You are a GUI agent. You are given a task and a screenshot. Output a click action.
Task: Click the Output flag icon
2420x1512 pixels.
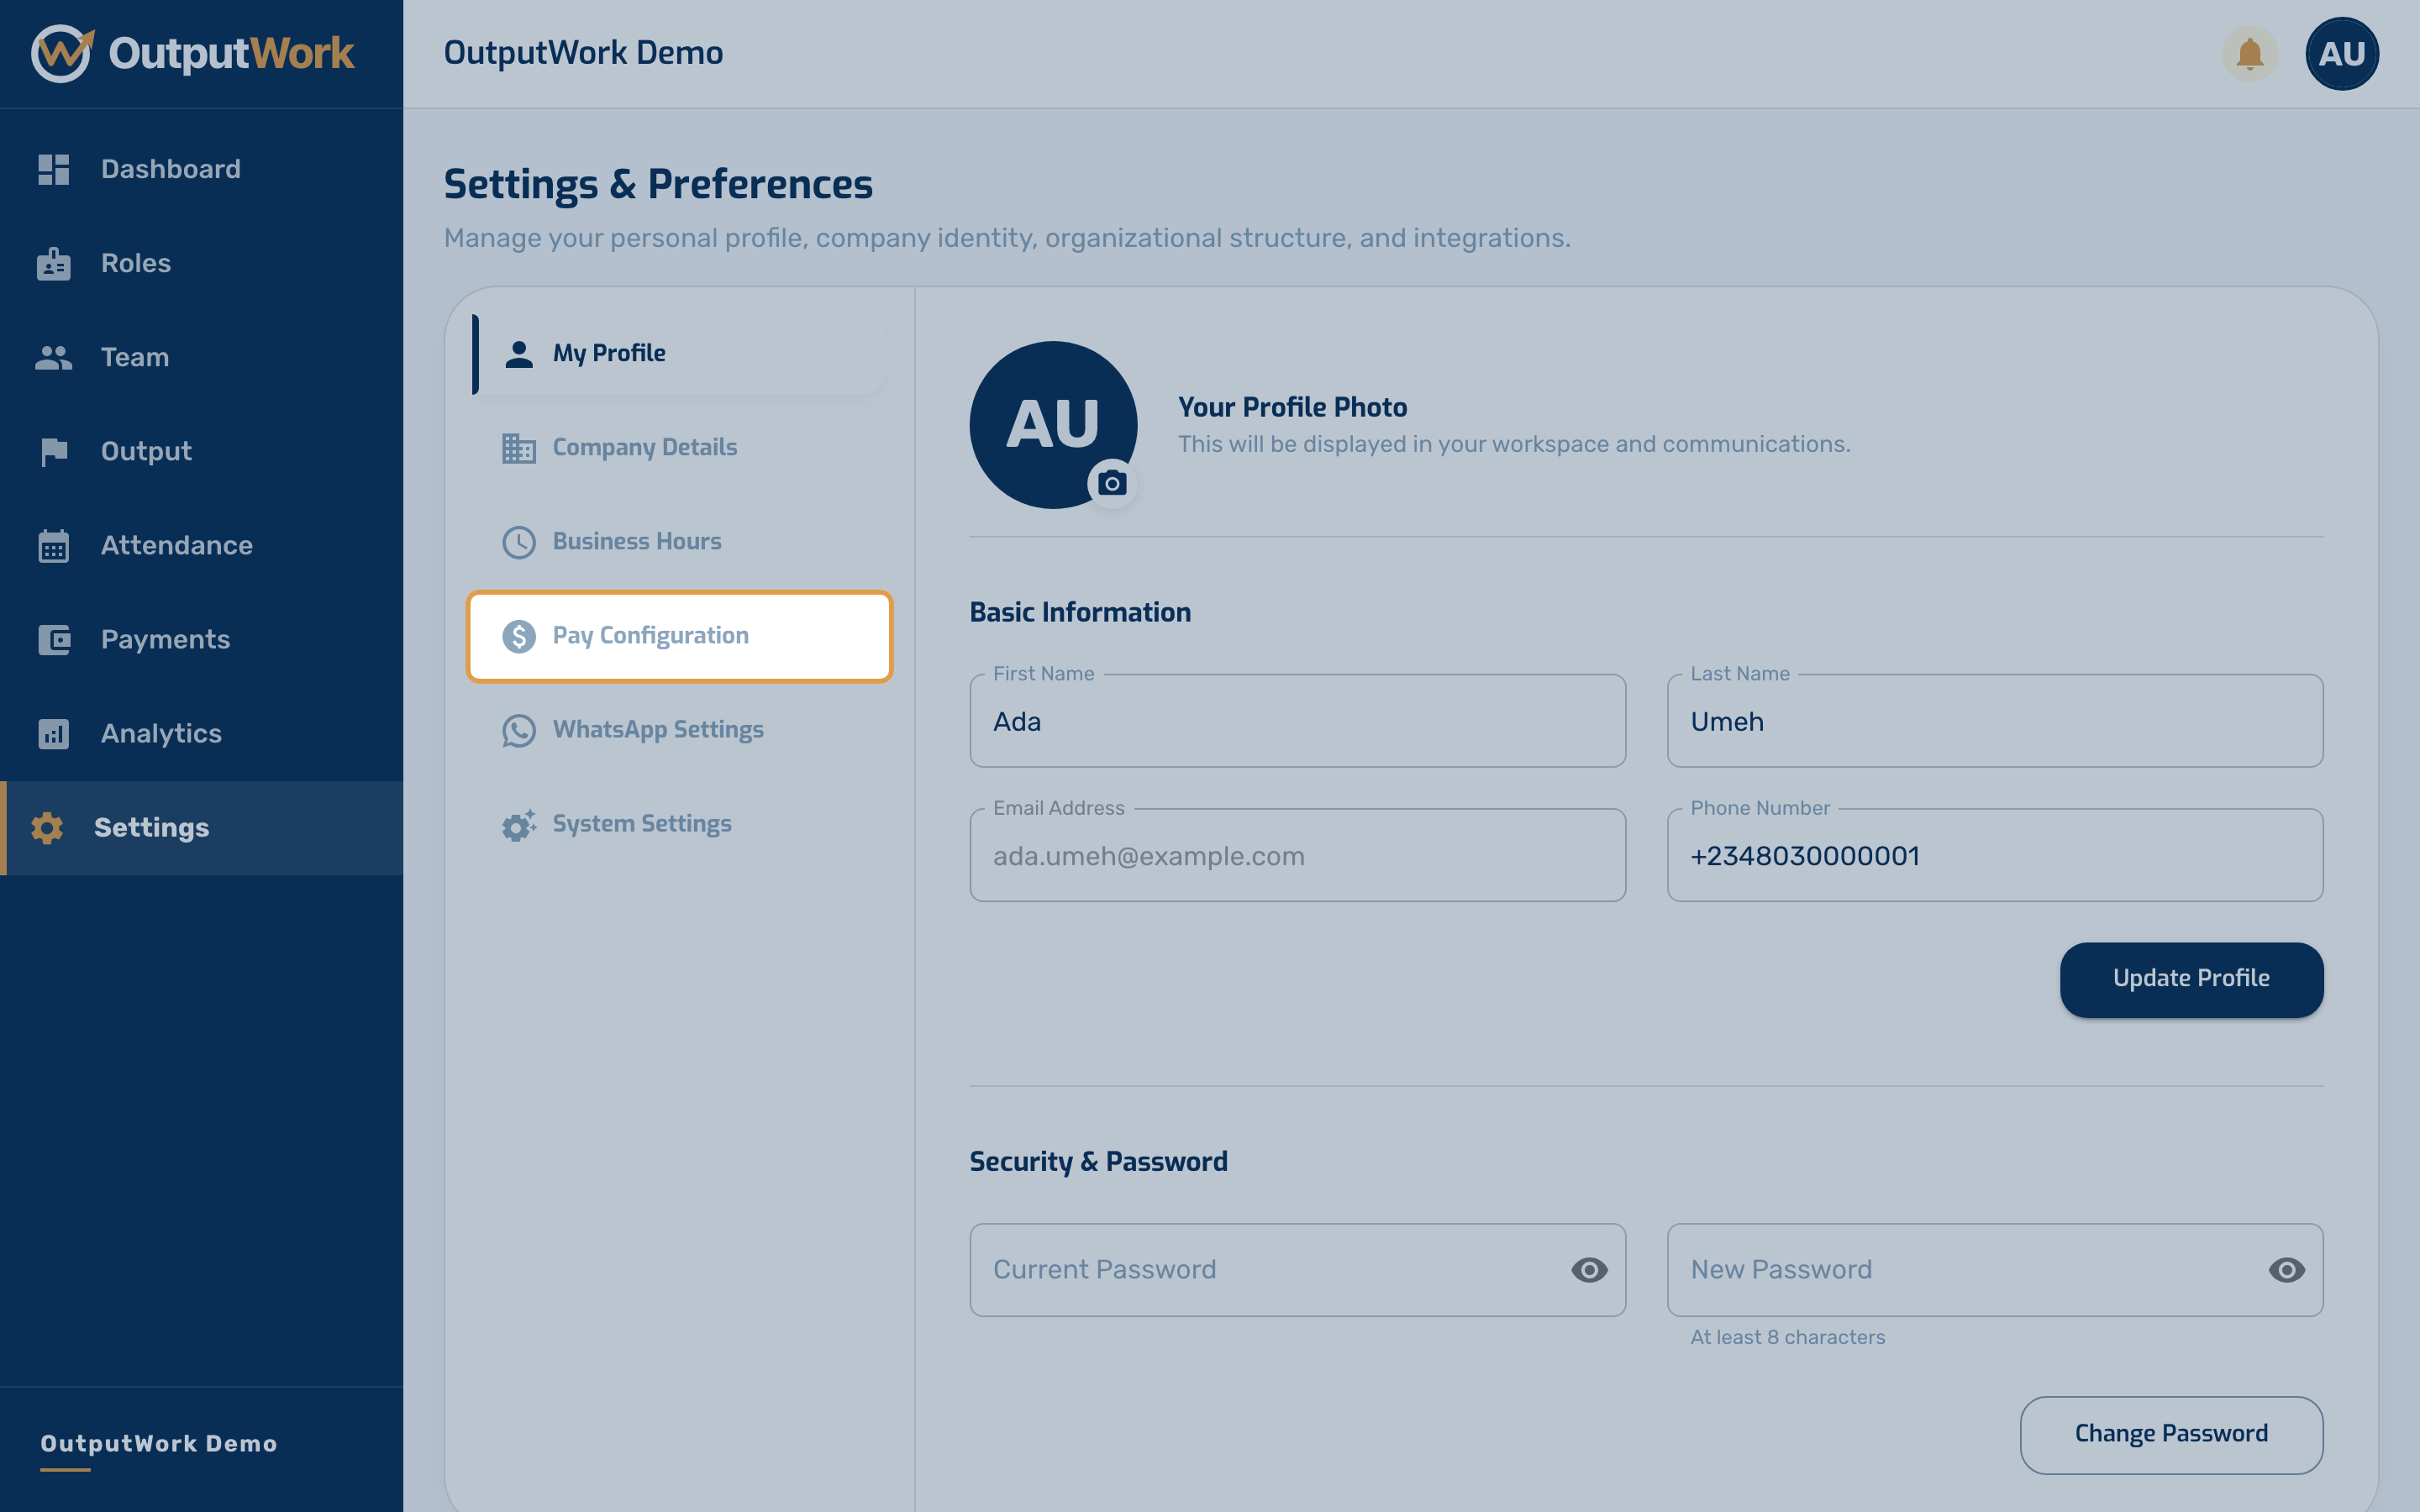[x=54, y=452]
